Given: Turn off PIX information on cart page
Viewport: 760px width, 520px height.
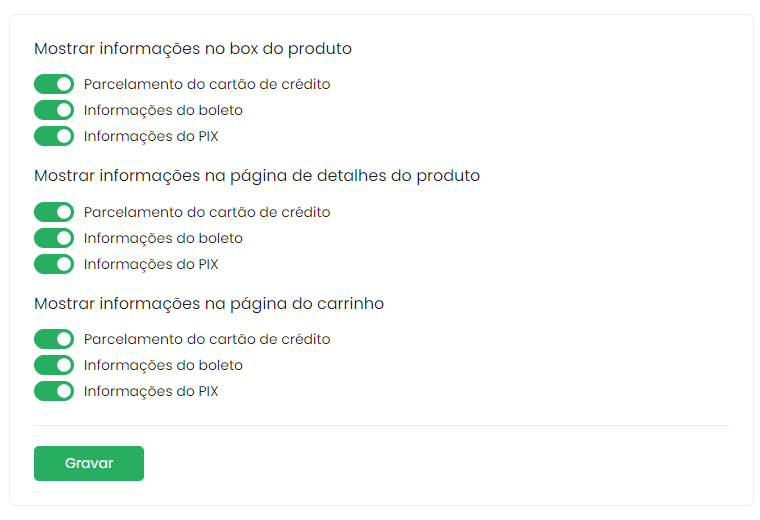Looking at the screenshot, I should click(x=54, y=391).
